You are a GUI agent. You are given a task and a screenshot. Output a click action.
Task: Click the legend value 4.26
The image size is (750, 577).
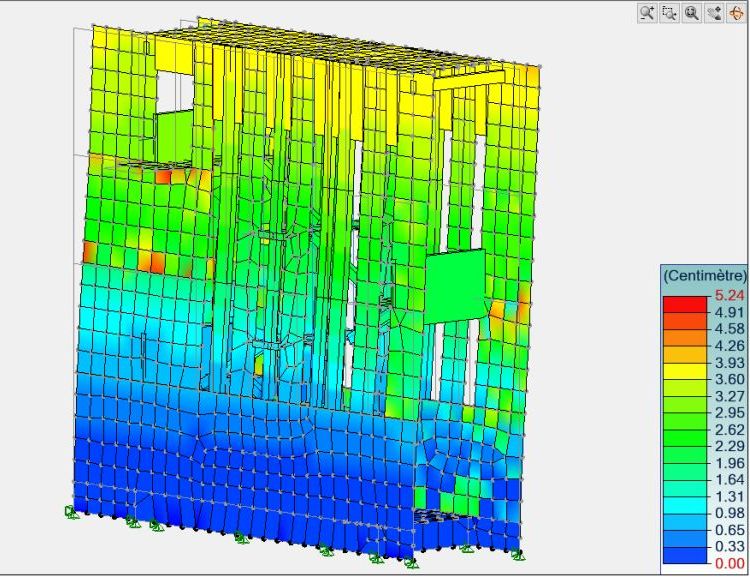pos(729,345)
